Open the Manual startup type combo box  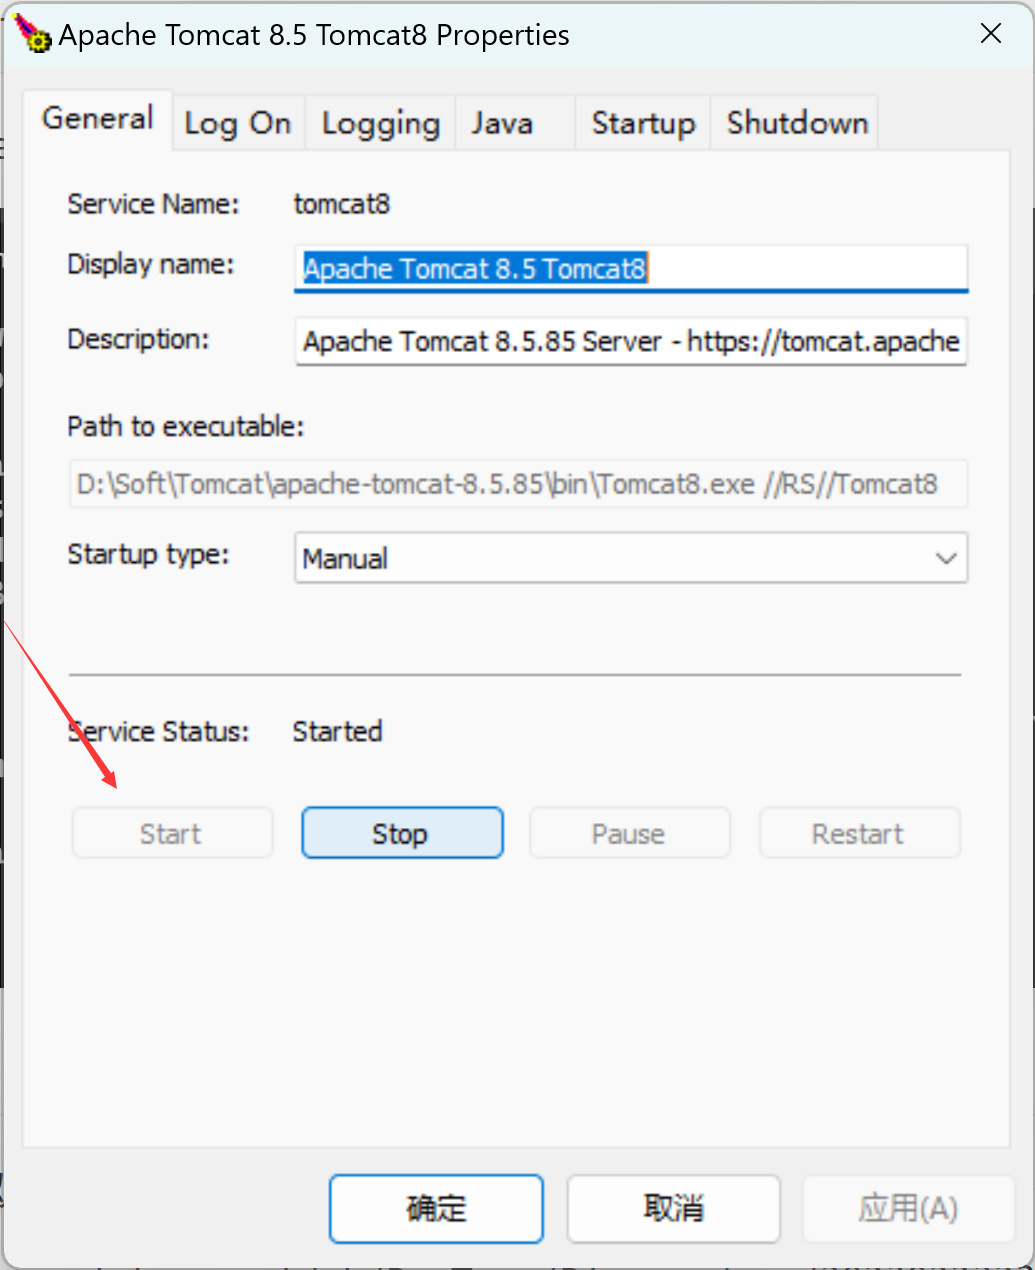[x=631, y=558]
